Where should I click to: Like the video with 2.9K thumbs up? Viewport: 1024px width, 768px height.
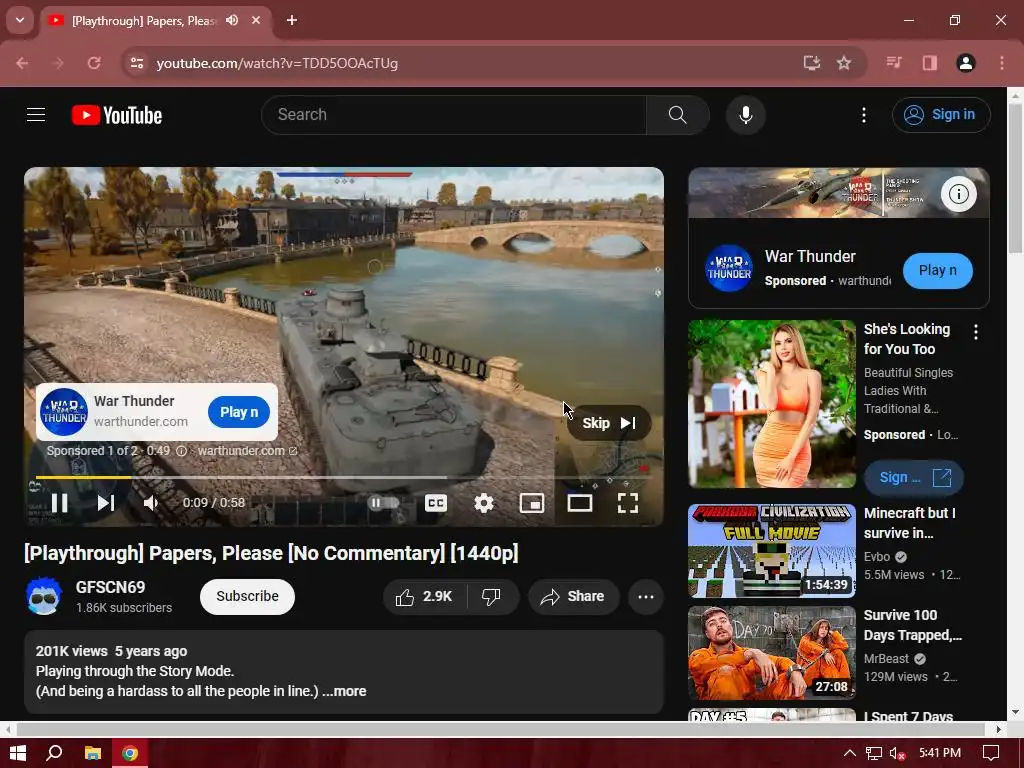pos(425,596)
